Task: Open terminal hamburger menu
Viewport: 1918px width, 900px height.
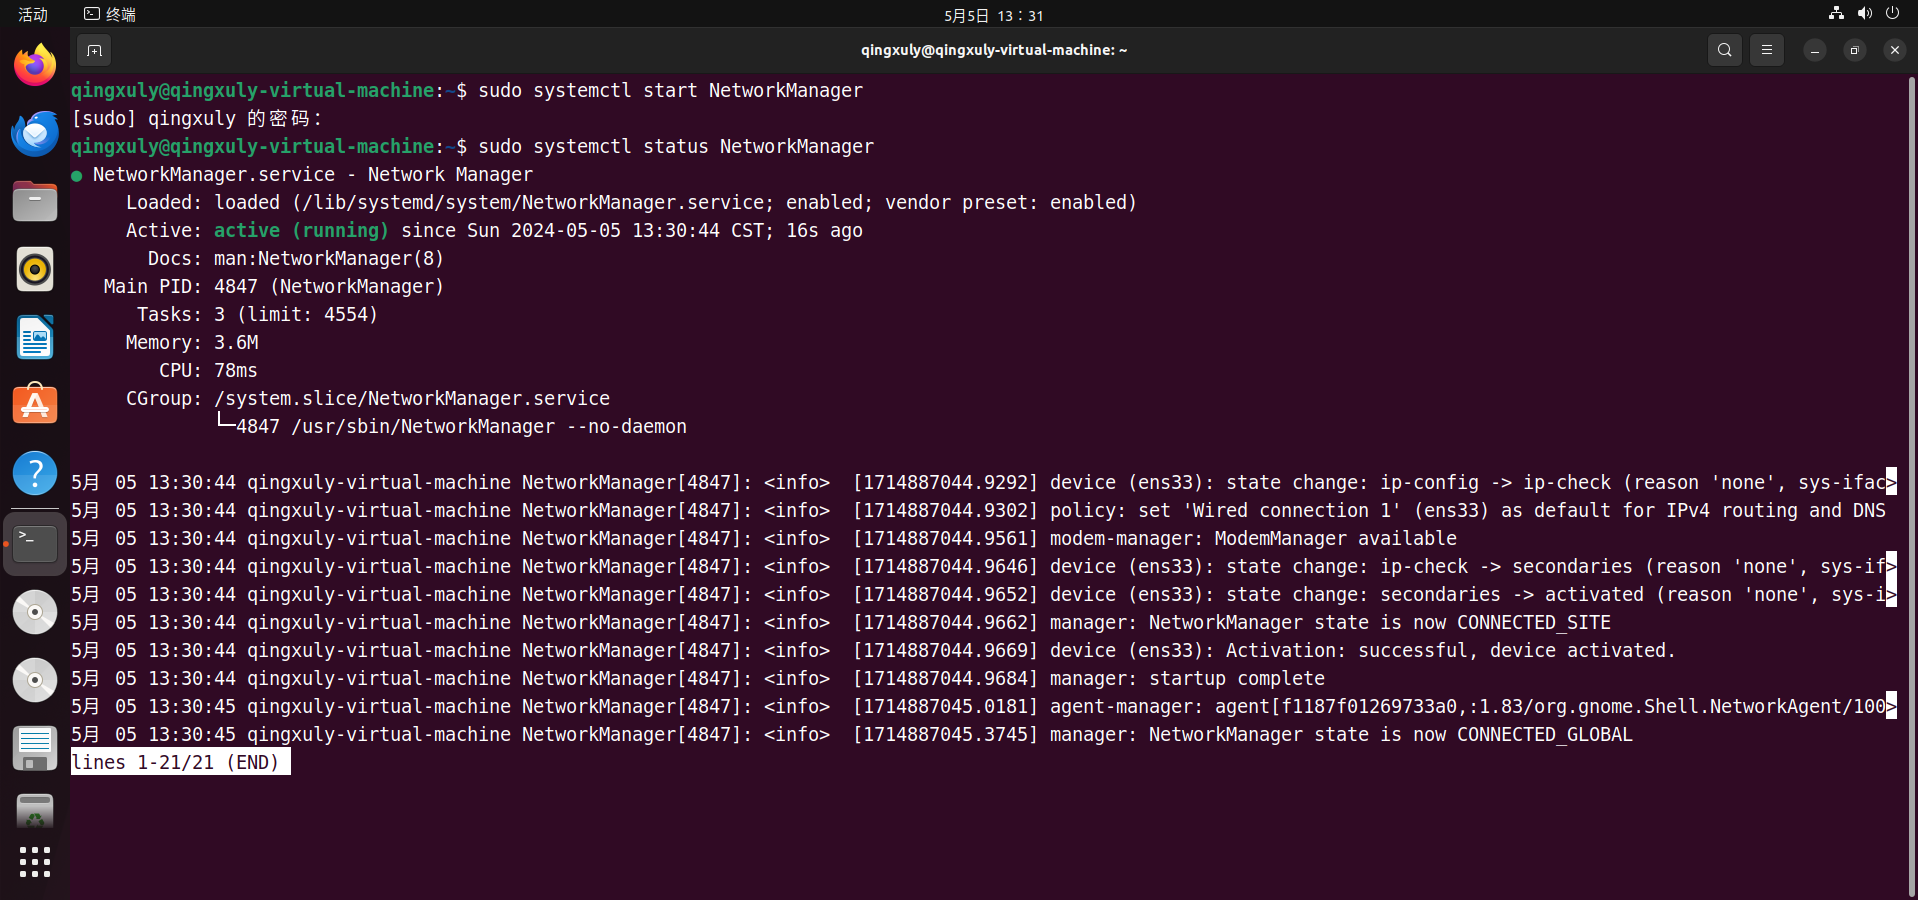Action: point(1767,50)
